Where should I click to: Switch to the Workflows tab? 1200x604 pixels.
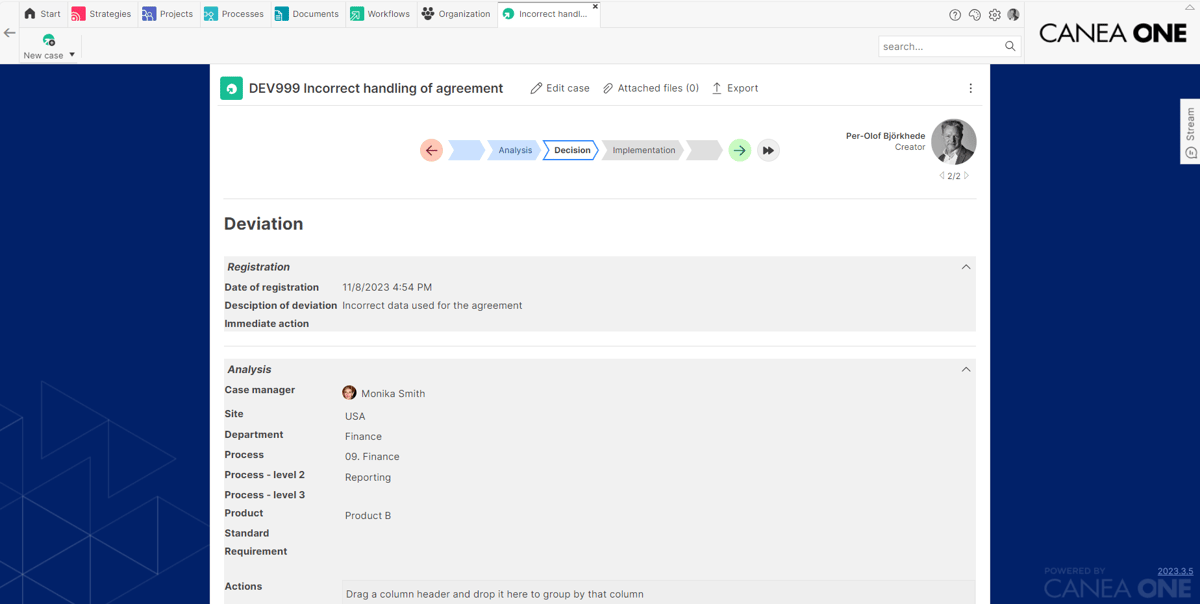coord(379,14)
